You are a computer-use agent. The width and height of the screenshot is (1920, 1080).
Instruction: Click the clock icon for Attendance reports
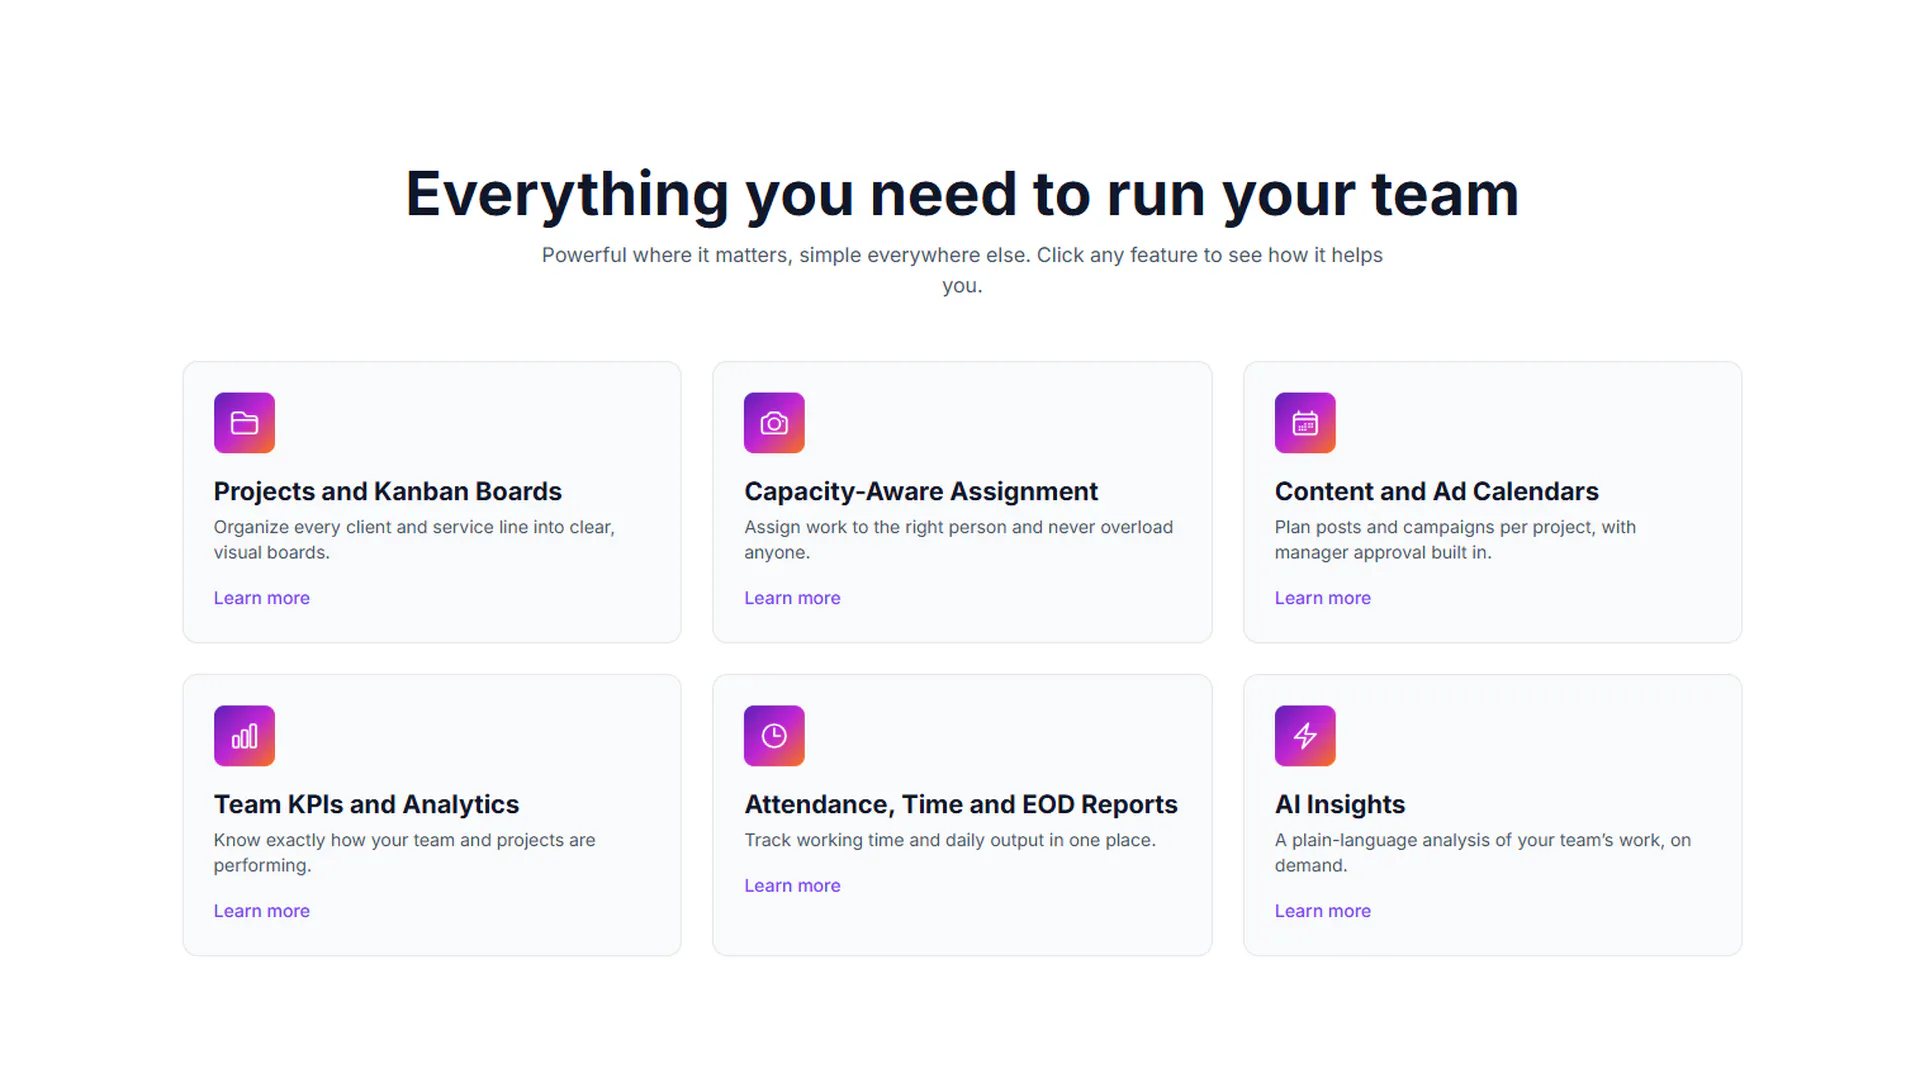point(774,736)
